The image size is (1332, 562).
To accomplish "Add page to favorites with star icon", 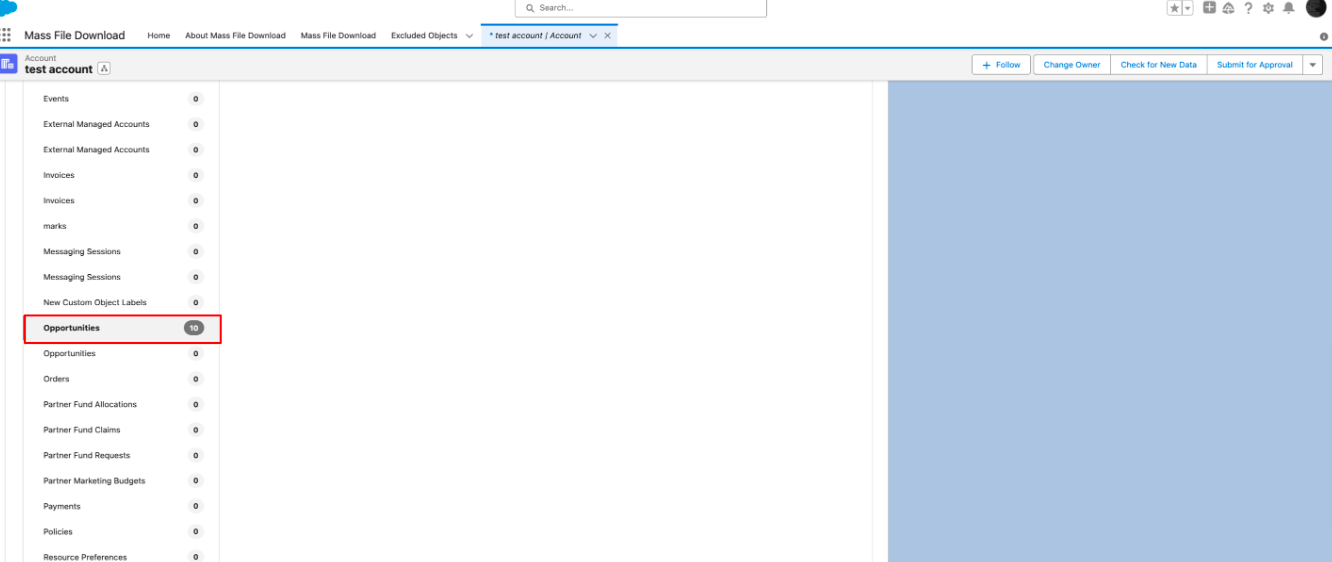I will click(1174, 8).
